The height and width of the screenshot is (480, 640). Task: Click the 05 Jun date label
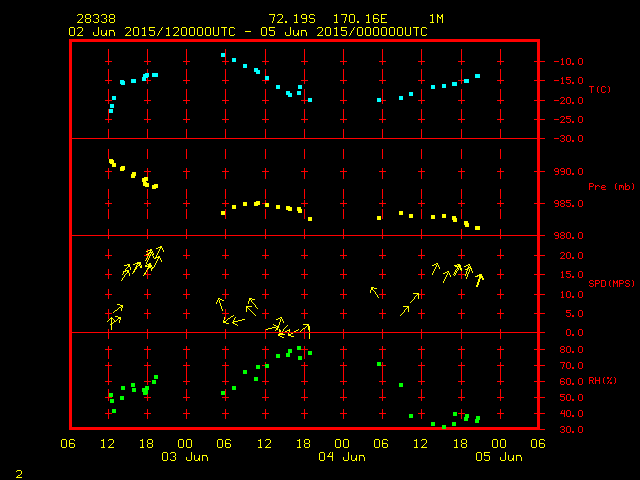497,457
